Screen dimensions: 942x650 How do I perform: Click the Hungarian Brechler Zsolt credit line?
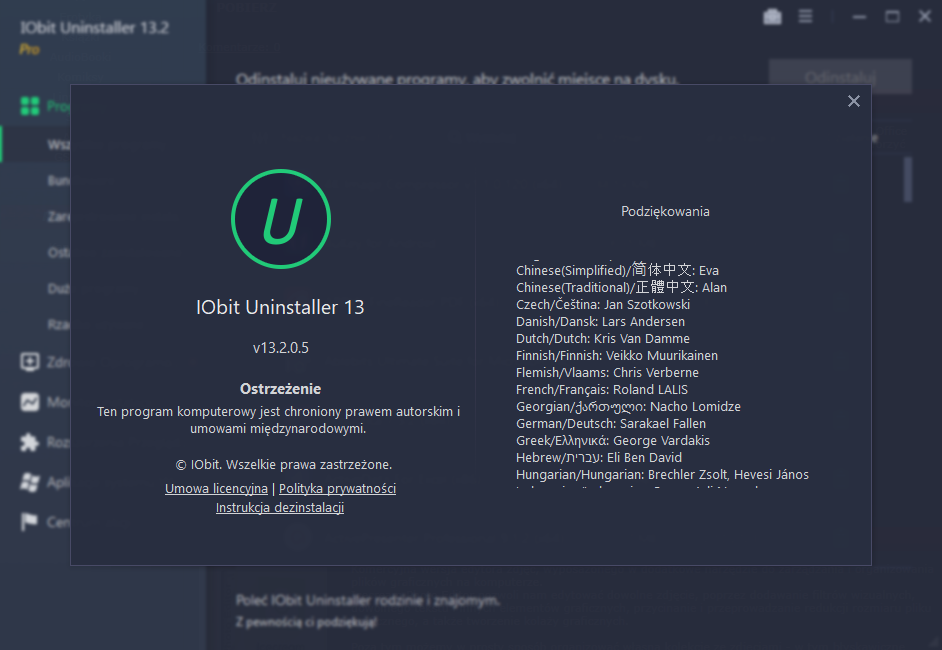[x=662, y=475]
